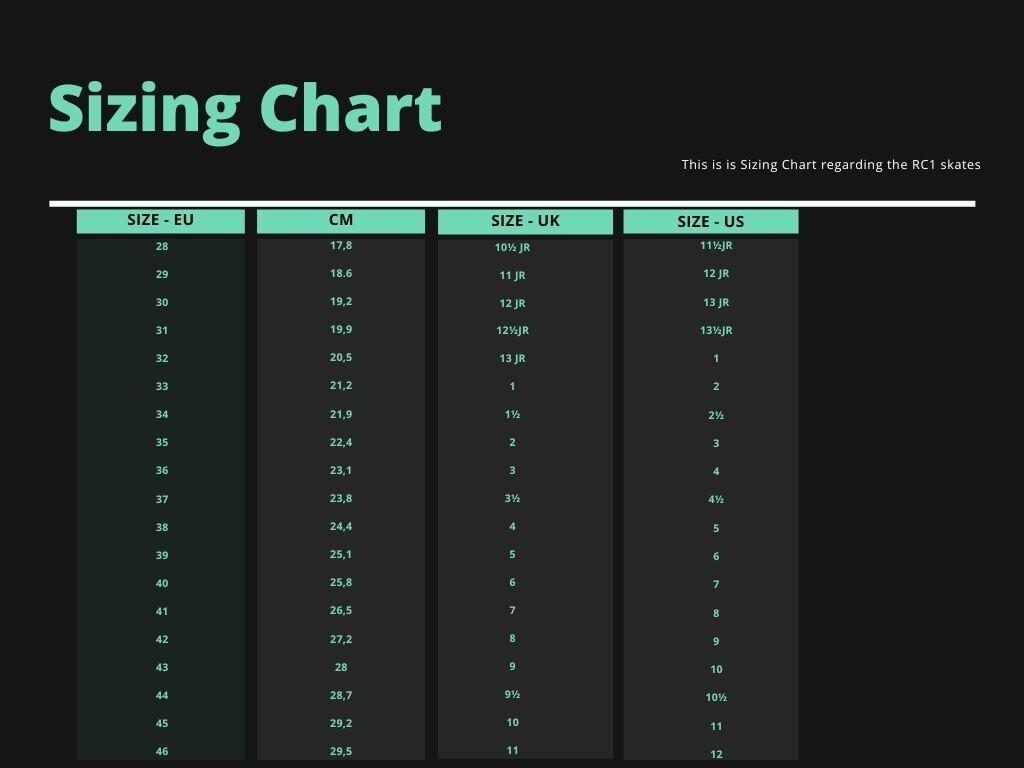Image resolution: width=1024 pixels, height=768 pixels.
Task: Select EU size 28 in the first column
Action: pyautogui.click(x=162, y=246)
